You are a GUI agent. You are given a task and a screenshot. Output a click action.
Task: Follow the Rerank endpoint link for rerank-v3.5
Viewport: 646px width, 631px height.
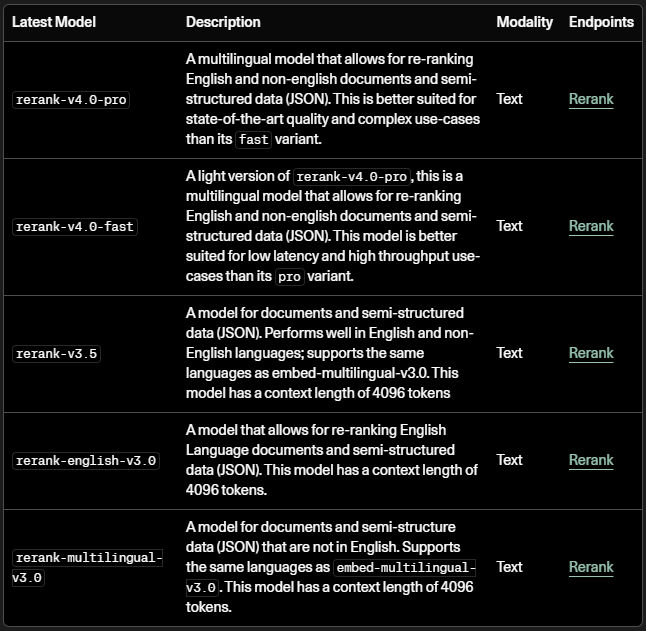point(590,353)
